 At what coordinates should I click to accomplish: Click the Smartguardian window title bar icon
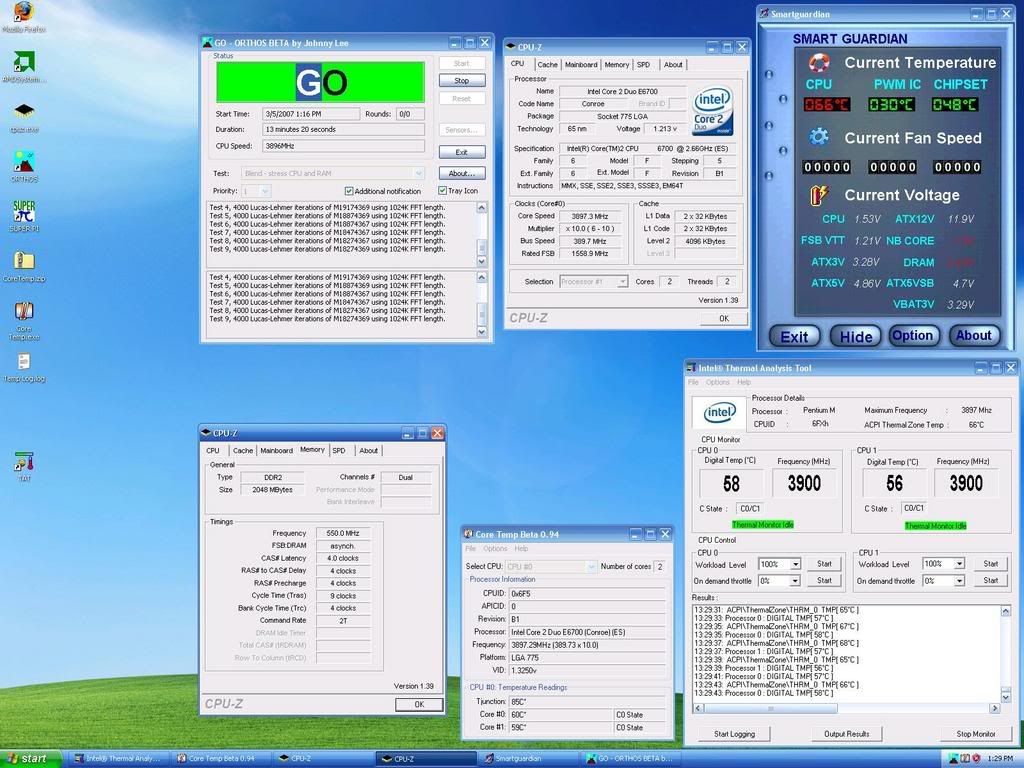click(x=763, y=14)
